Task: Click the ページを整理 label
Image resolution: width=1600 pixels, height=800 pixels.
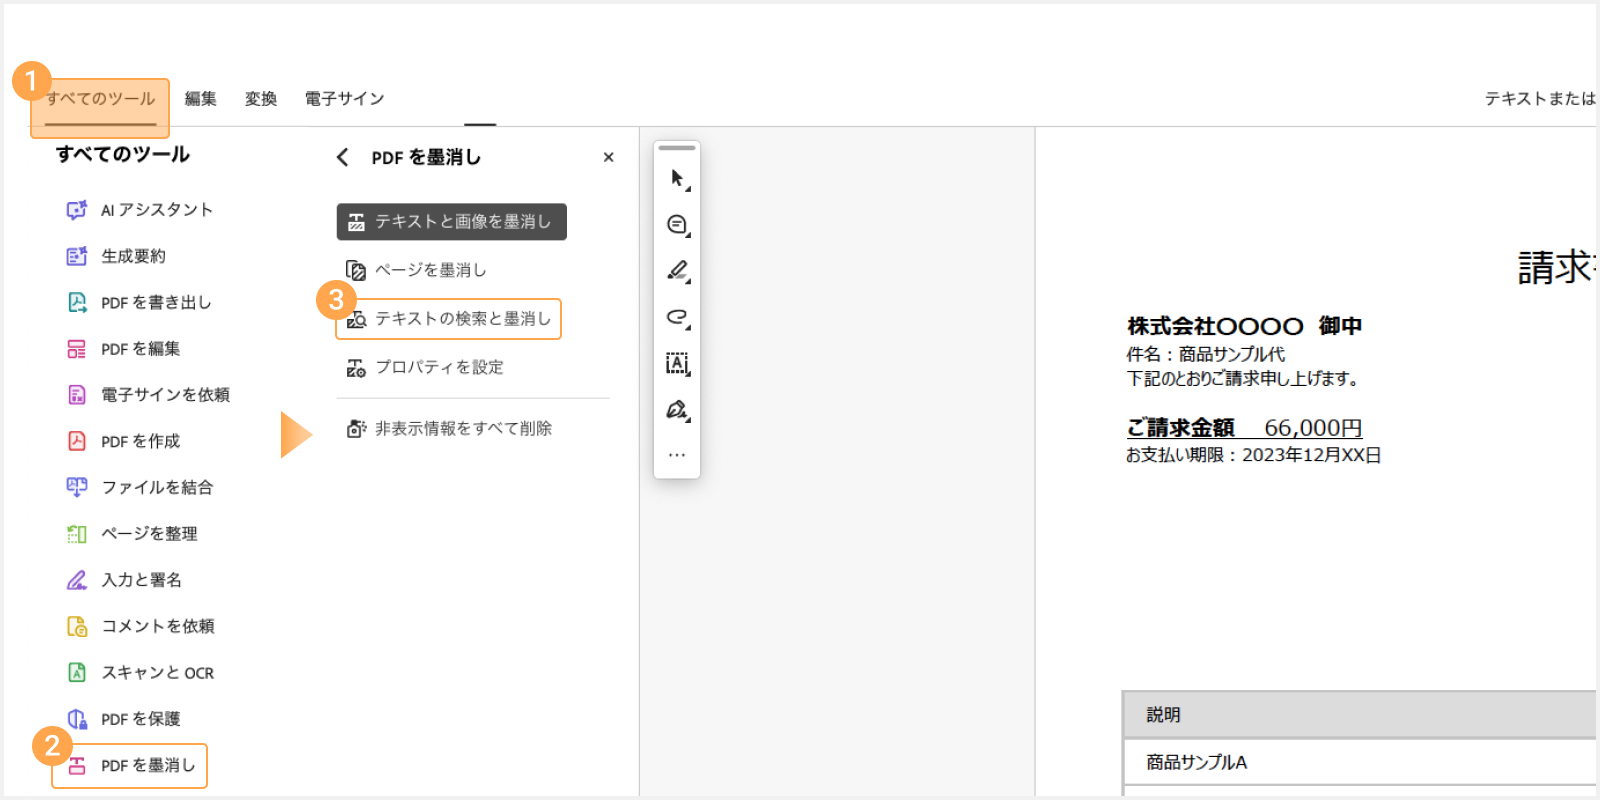Action: point(150,534)
